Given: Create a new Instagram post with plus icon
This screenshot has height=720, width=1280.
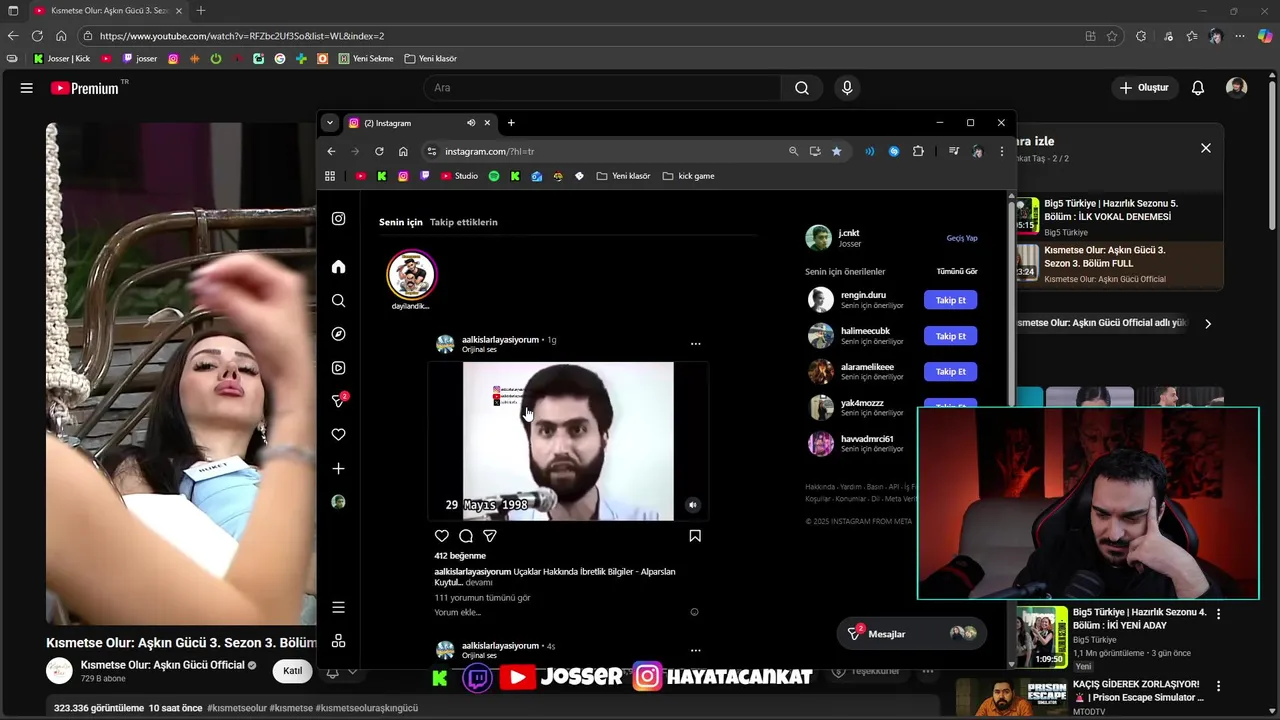Looking at the screenshot, I should [338, 468].
